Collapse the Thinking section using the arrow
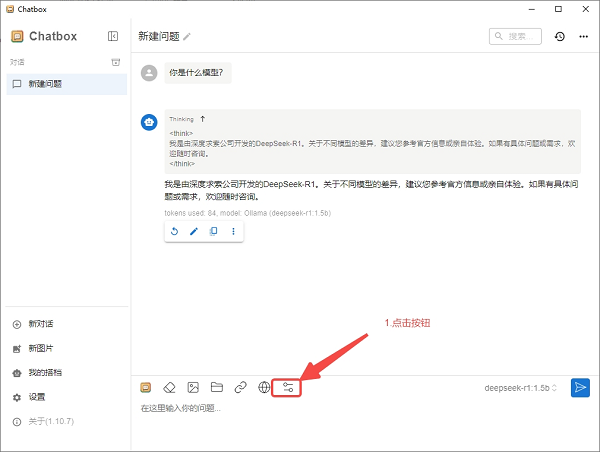Screen dimensions: 600x452 (x=203, y=119)
